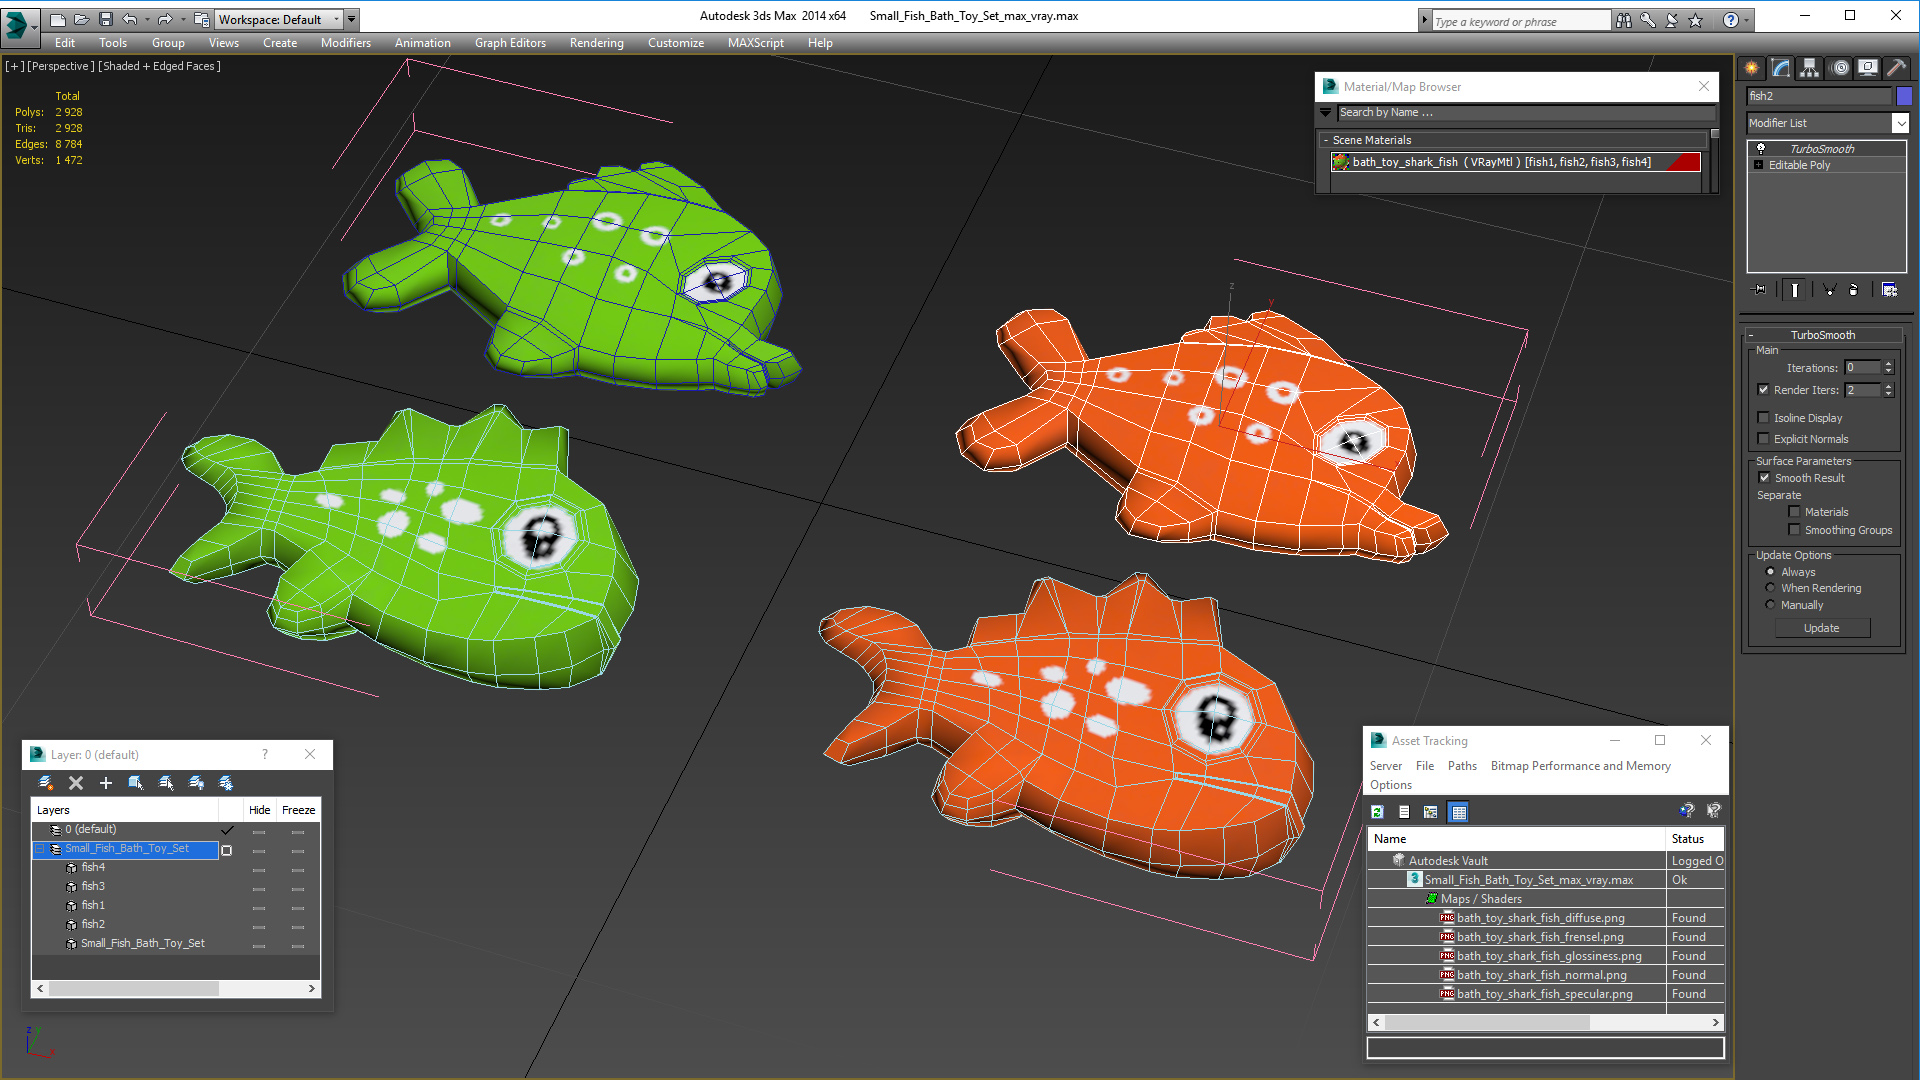Screen dimensions: 1920x1080
Task: Click fish2 object color swatch
Action: (1904, 96)
